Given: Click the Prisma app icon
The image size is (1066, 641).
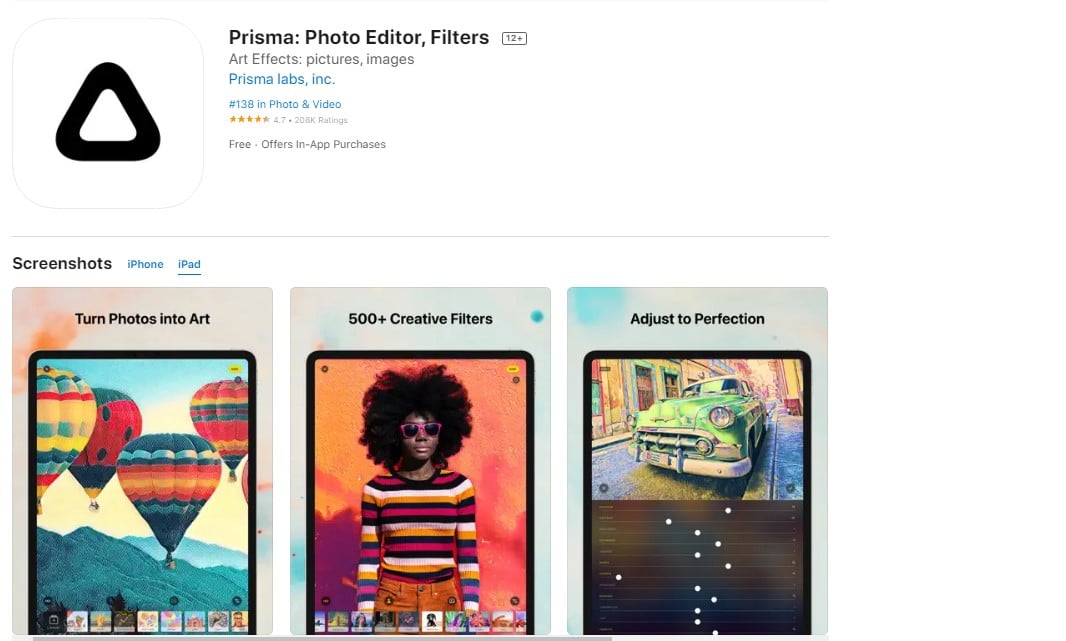Looking at the screenshot, I should [108, 112].
